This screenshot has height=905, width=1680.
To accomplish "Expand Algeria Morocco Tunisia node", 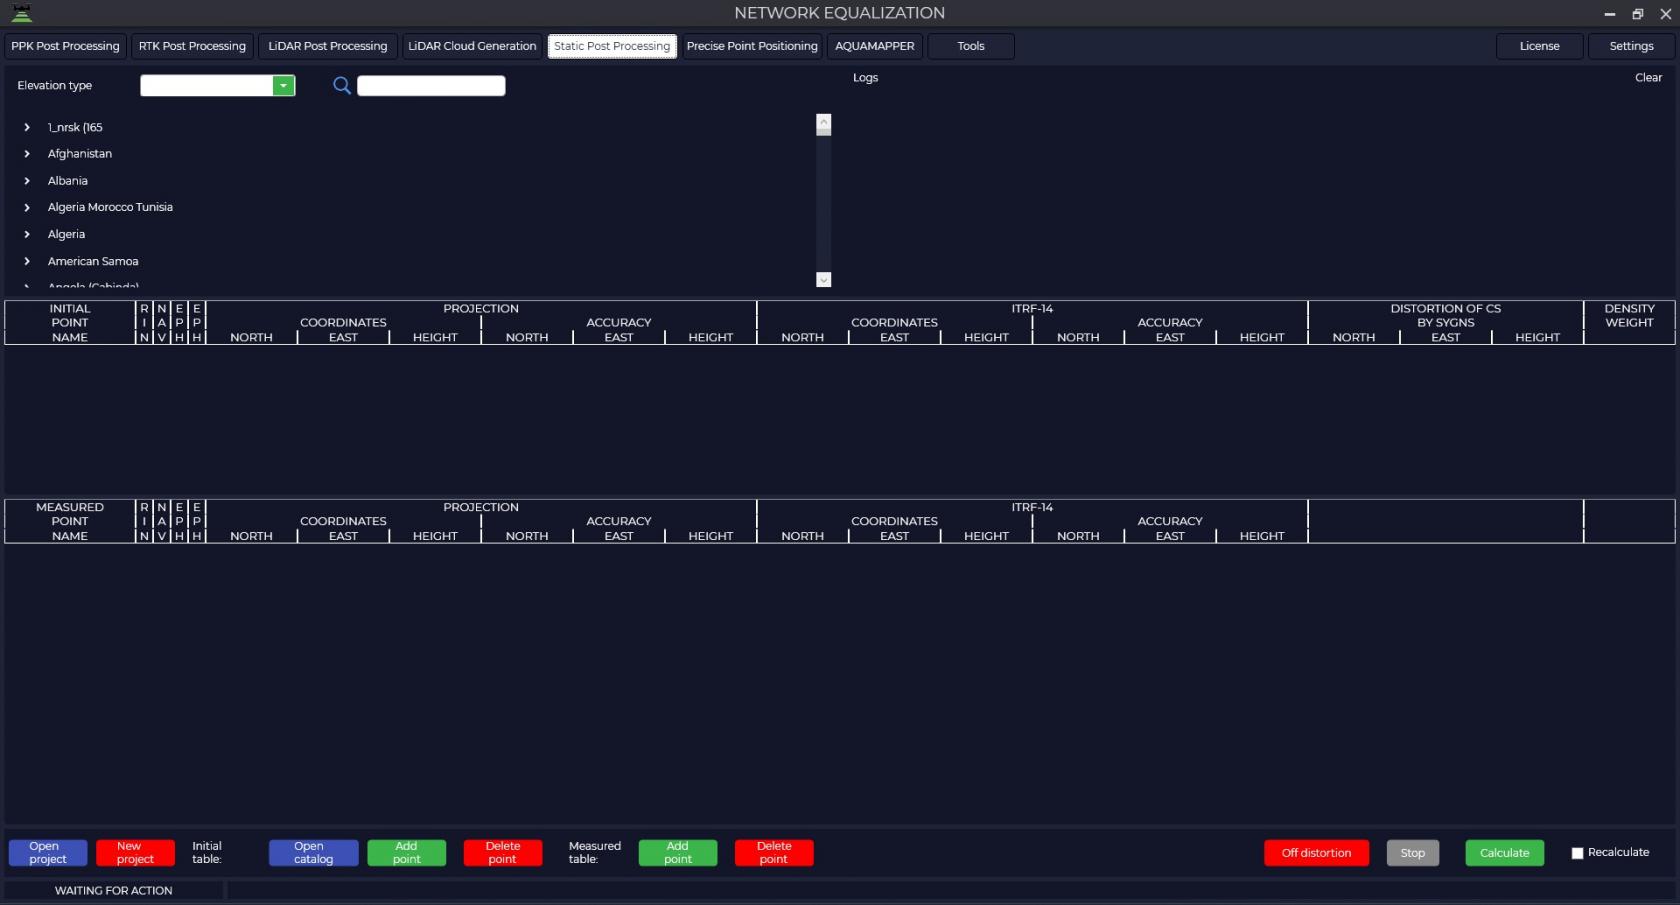I will [x=27, y=207].
